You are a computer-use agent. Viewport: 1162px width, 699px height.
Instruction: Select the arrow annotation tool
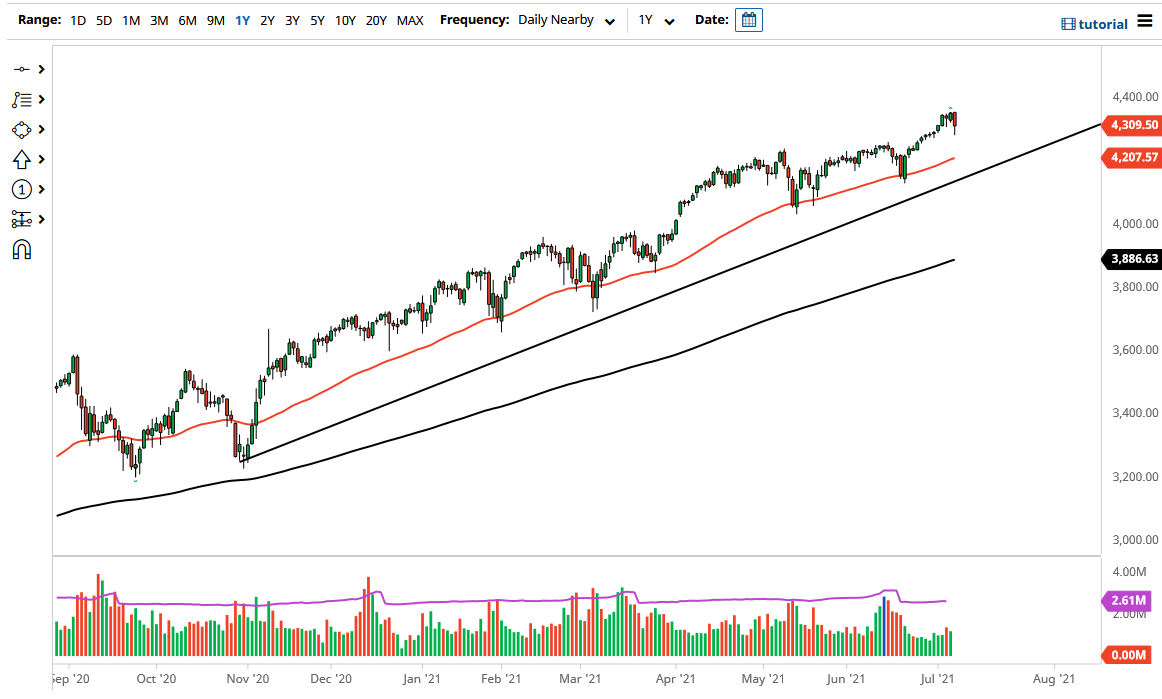click(23, 159)
